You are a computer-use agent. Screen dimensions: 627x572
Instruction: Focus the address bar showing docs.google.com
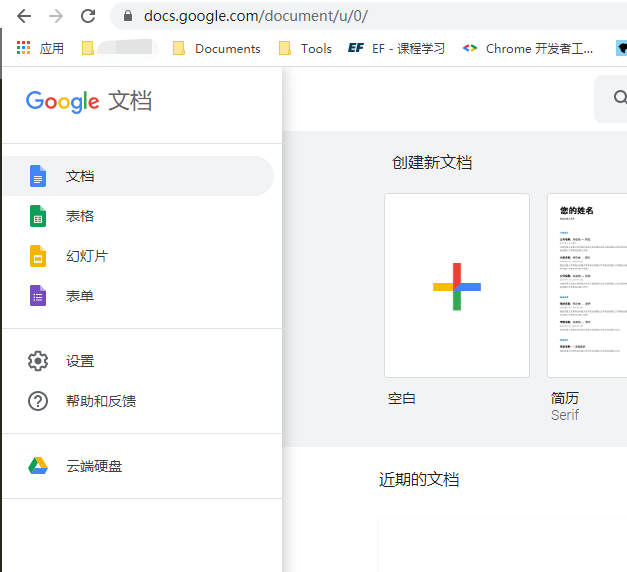[370, 16]
